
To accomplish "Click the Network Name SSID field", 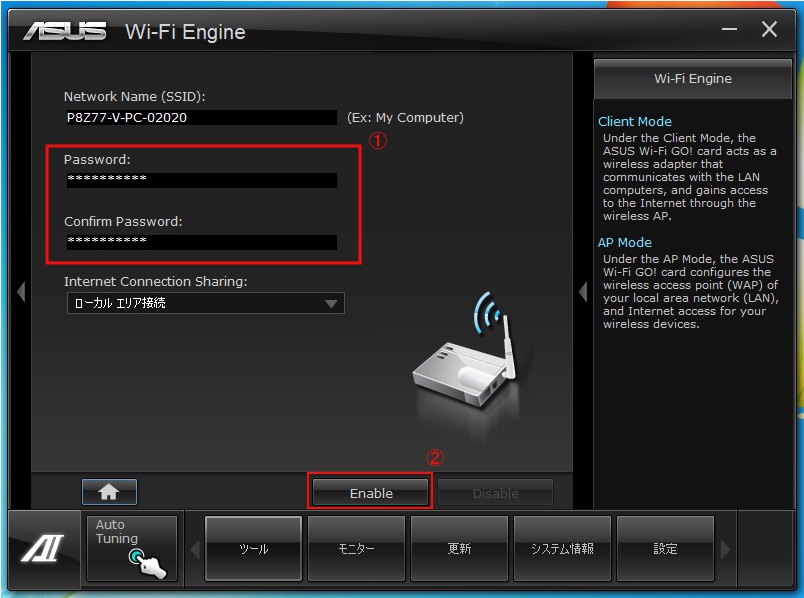I will [x=202, y=117].
